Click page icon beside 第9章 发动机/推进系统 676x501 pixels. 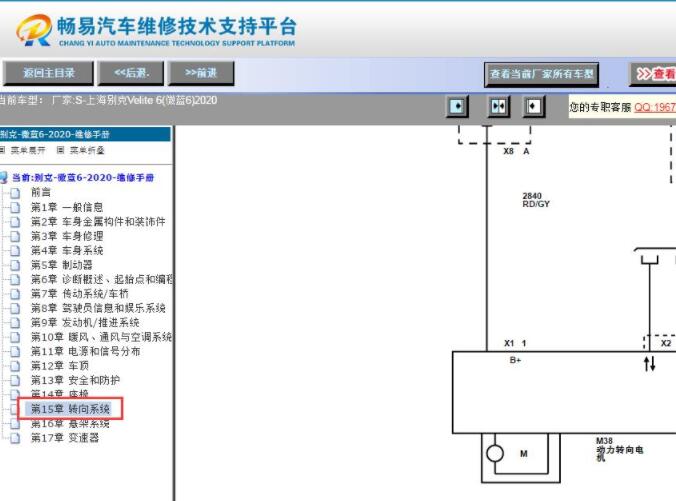point(15,323)
